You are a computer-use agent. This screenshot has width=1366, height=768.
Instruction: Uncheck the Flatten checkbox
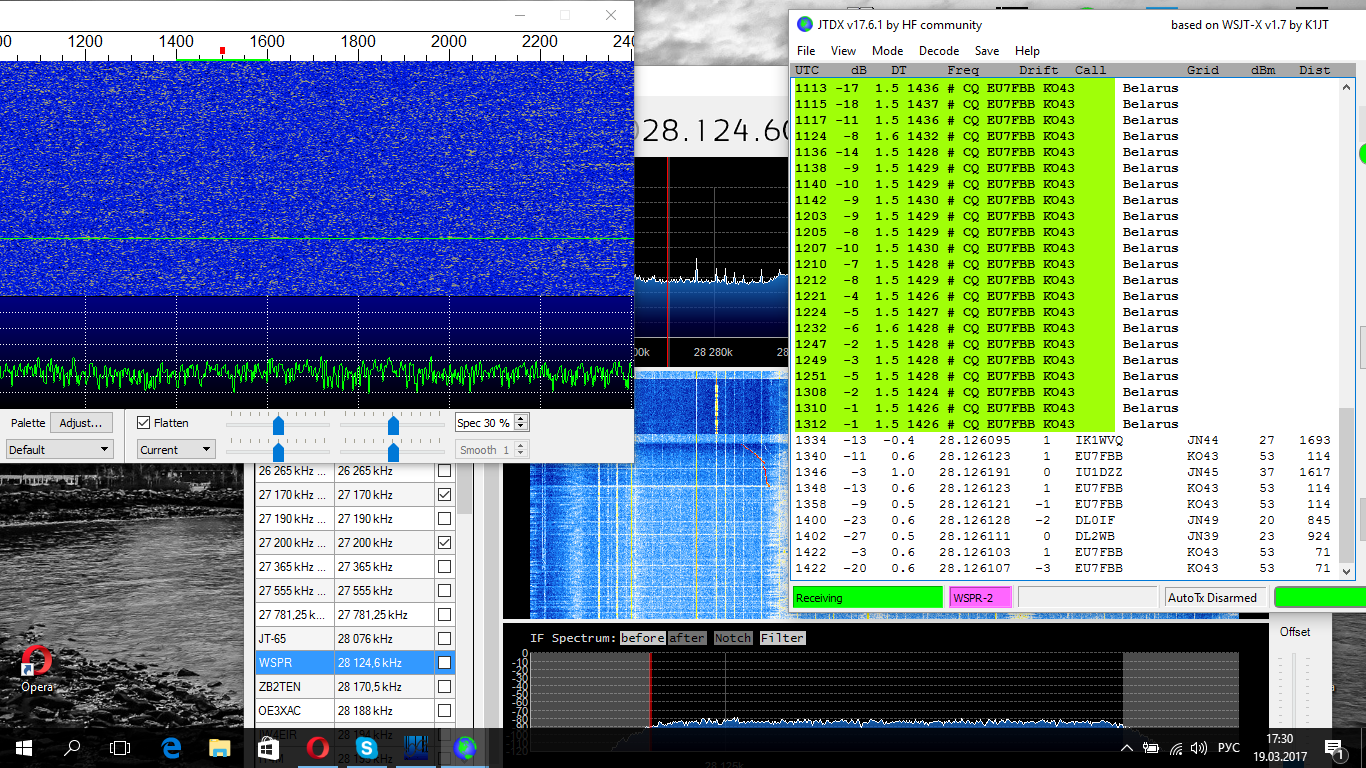click(144, 423)
